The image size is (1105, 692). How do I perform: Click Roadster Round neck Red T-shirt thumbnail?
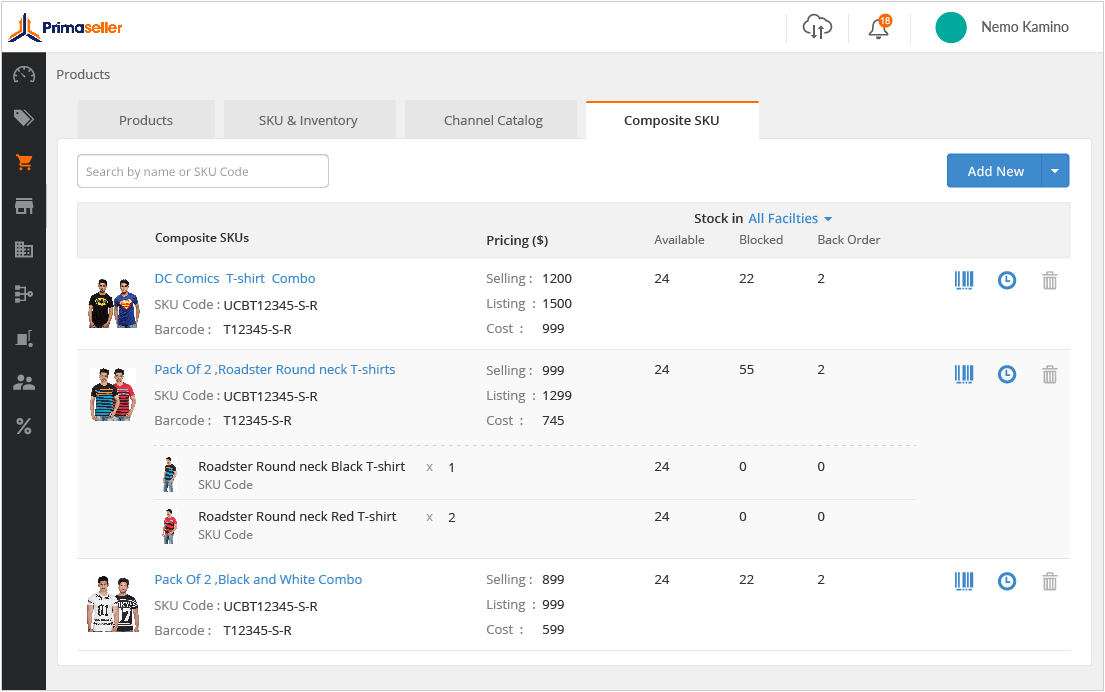[x=169, y=526]
